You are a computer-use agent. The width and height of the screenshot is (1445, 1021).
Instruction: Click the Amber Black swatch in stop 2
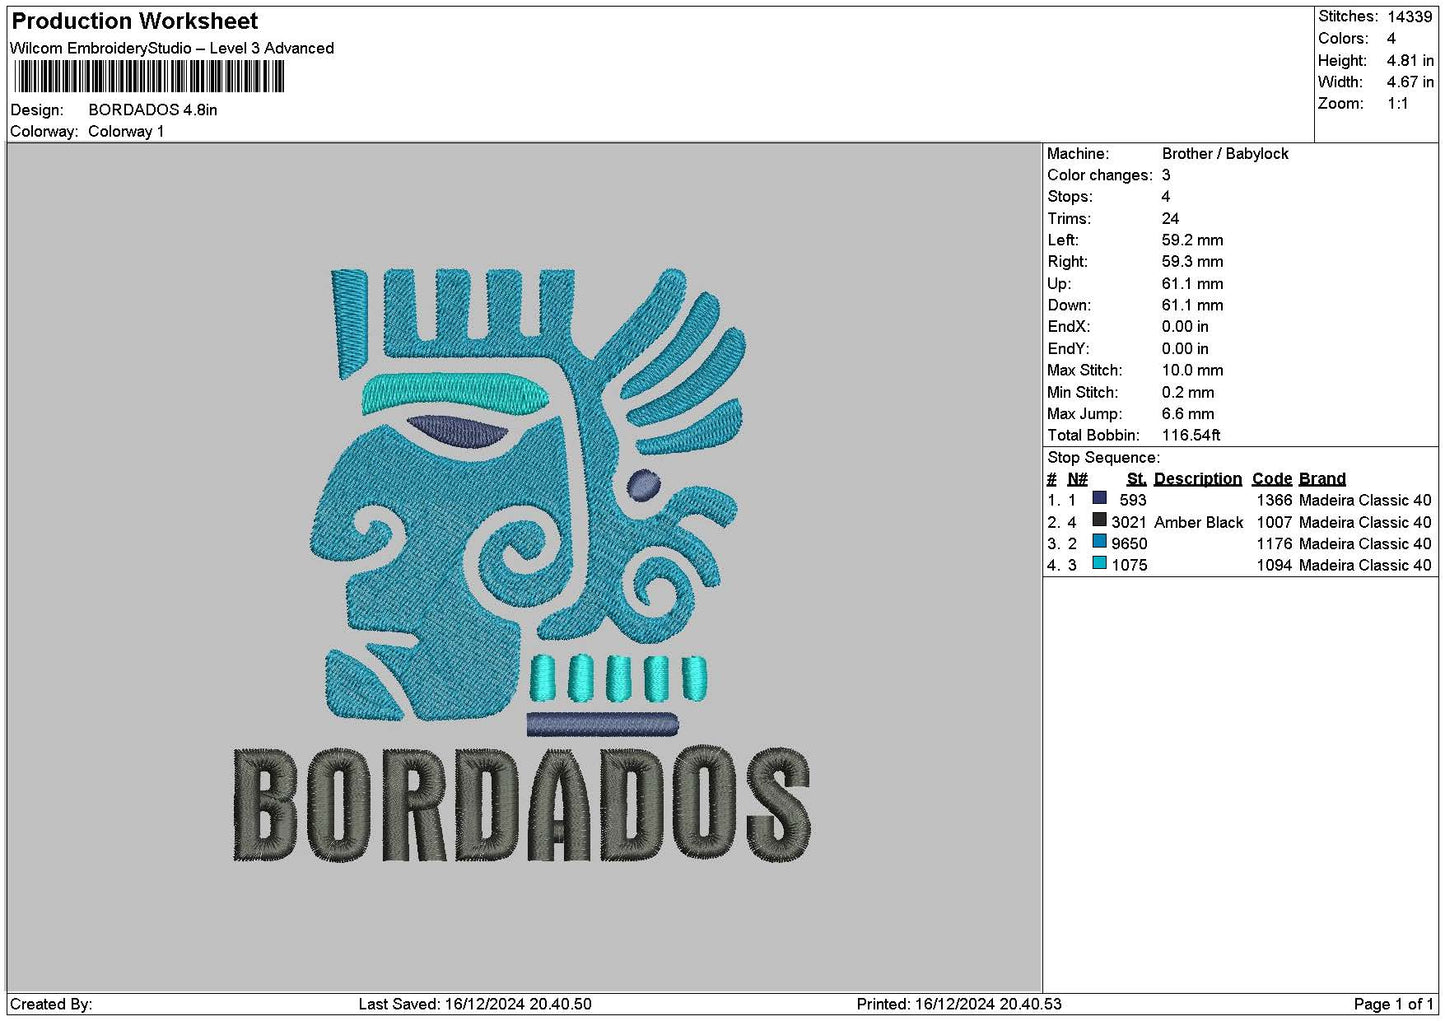click(1099, 520)
